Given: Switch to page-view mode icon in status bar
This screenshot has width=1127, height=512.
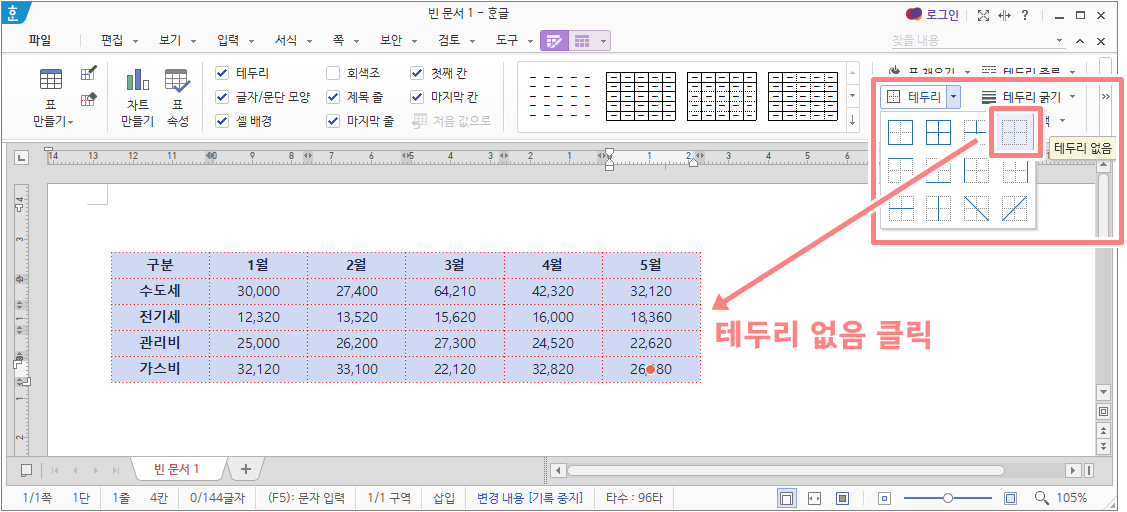Looking at the screenshot, I should 787,498.
